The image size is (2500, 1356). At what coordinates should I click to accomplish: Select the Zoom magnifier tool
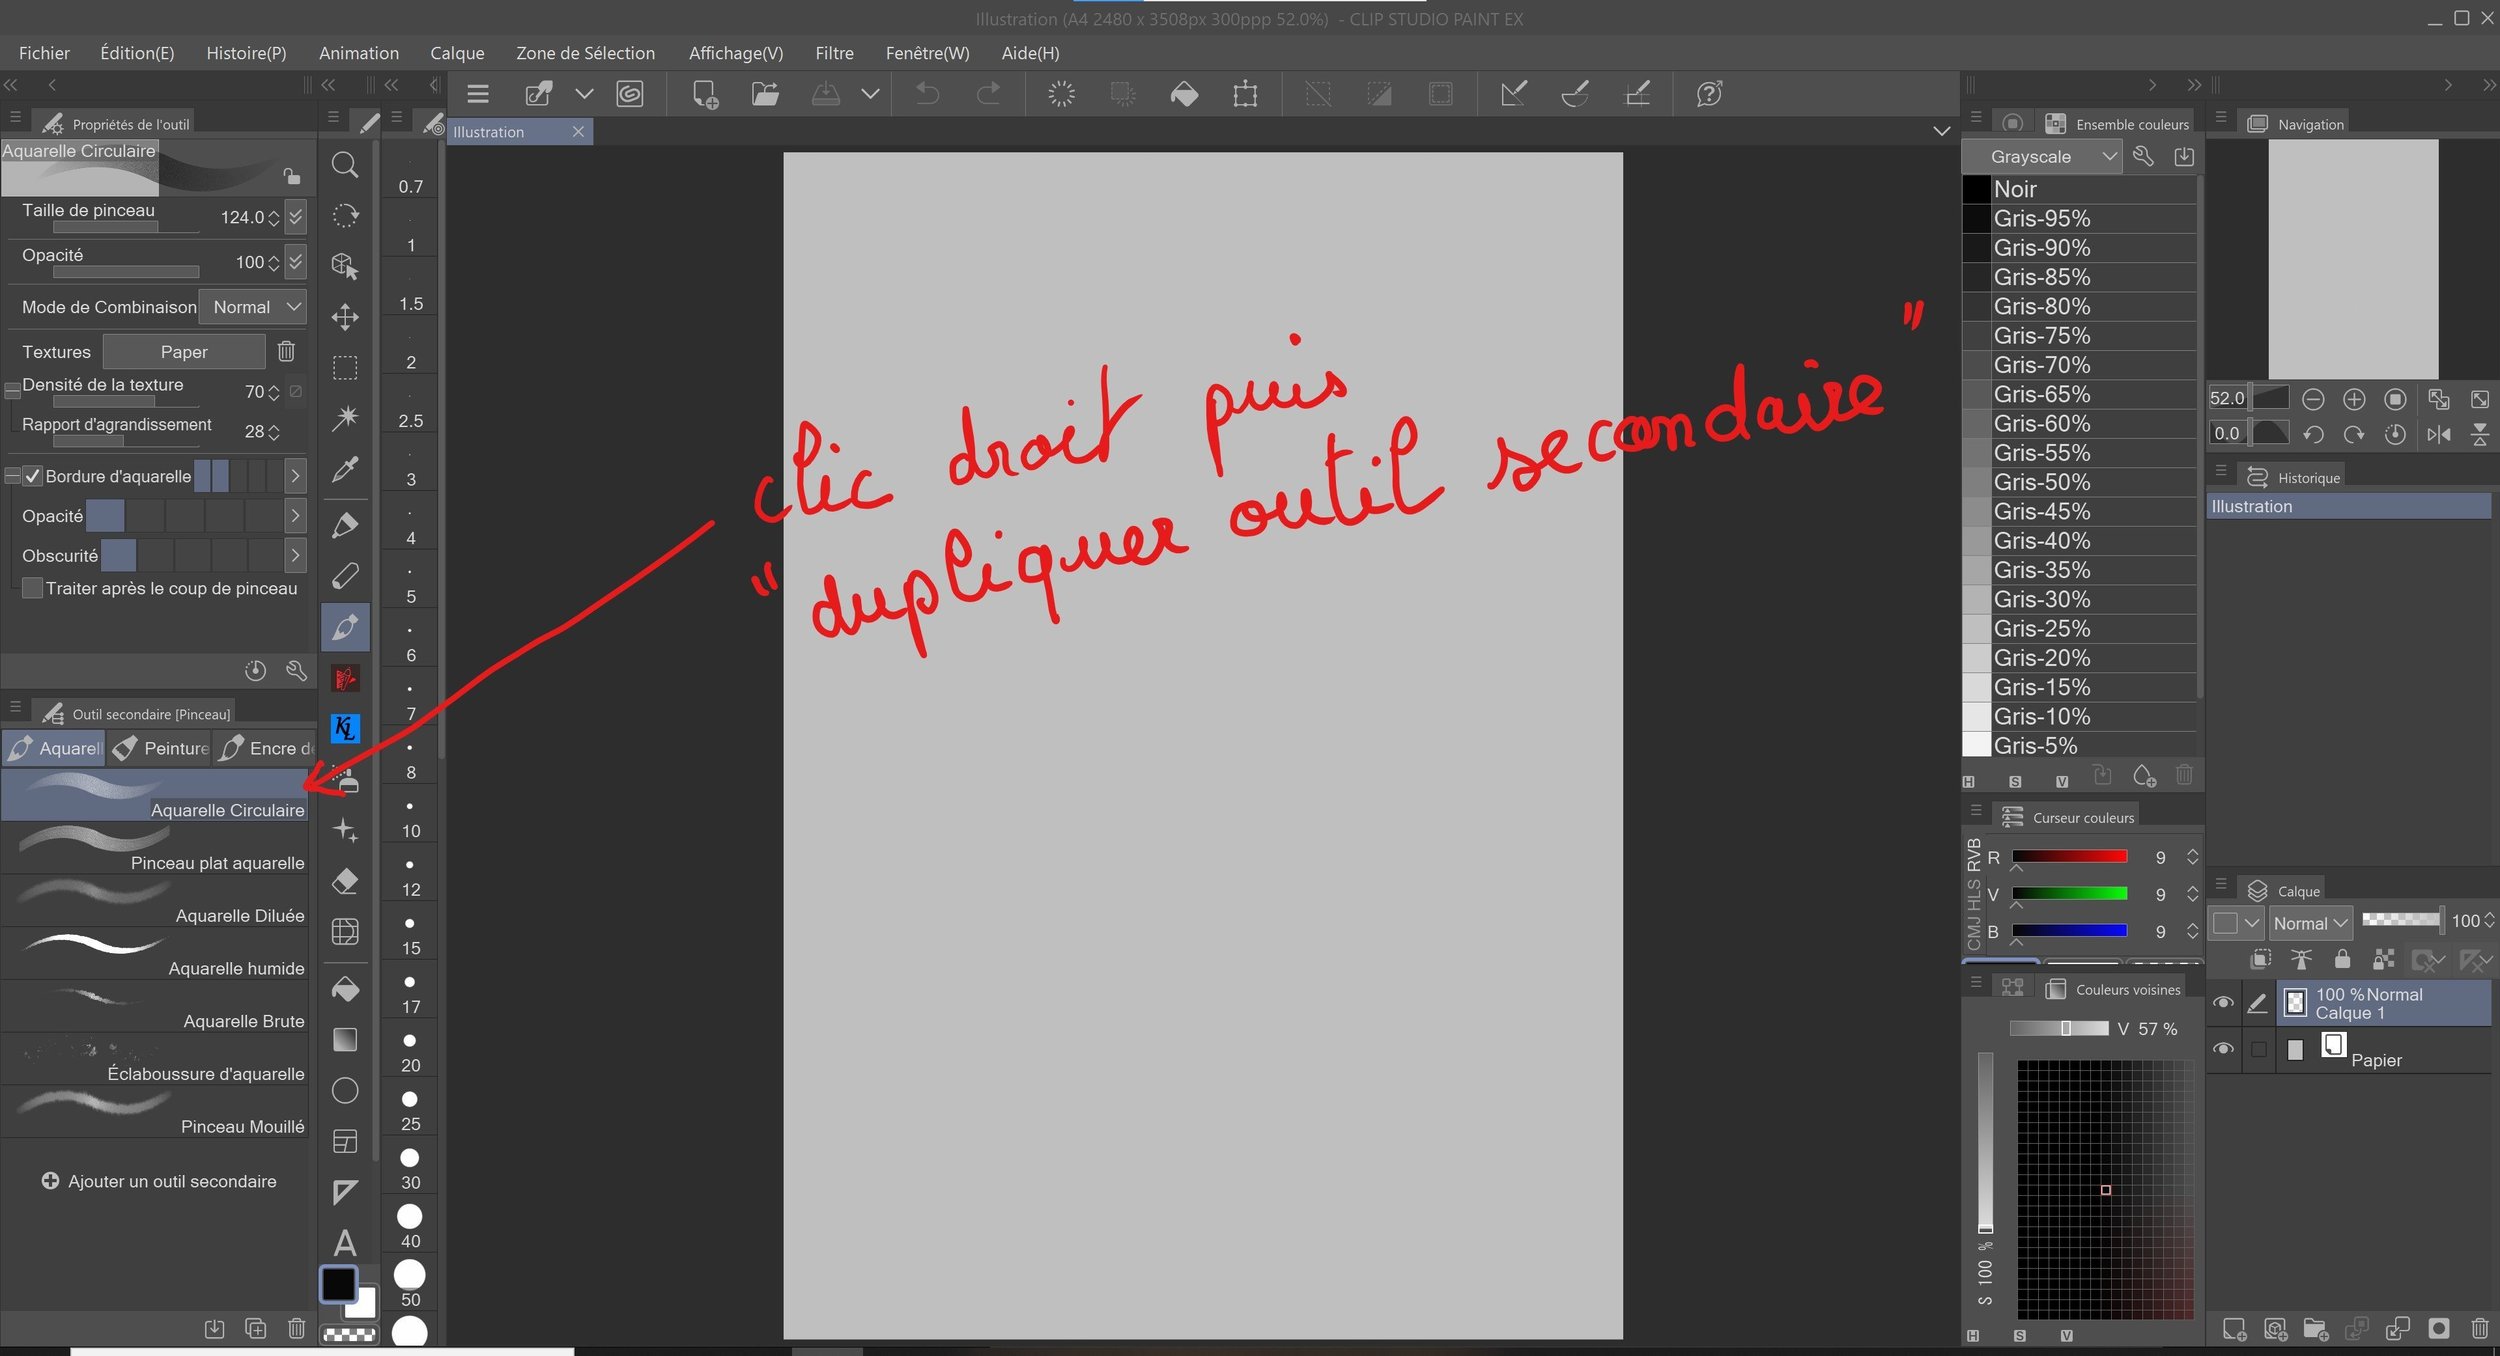pos(345,165)
